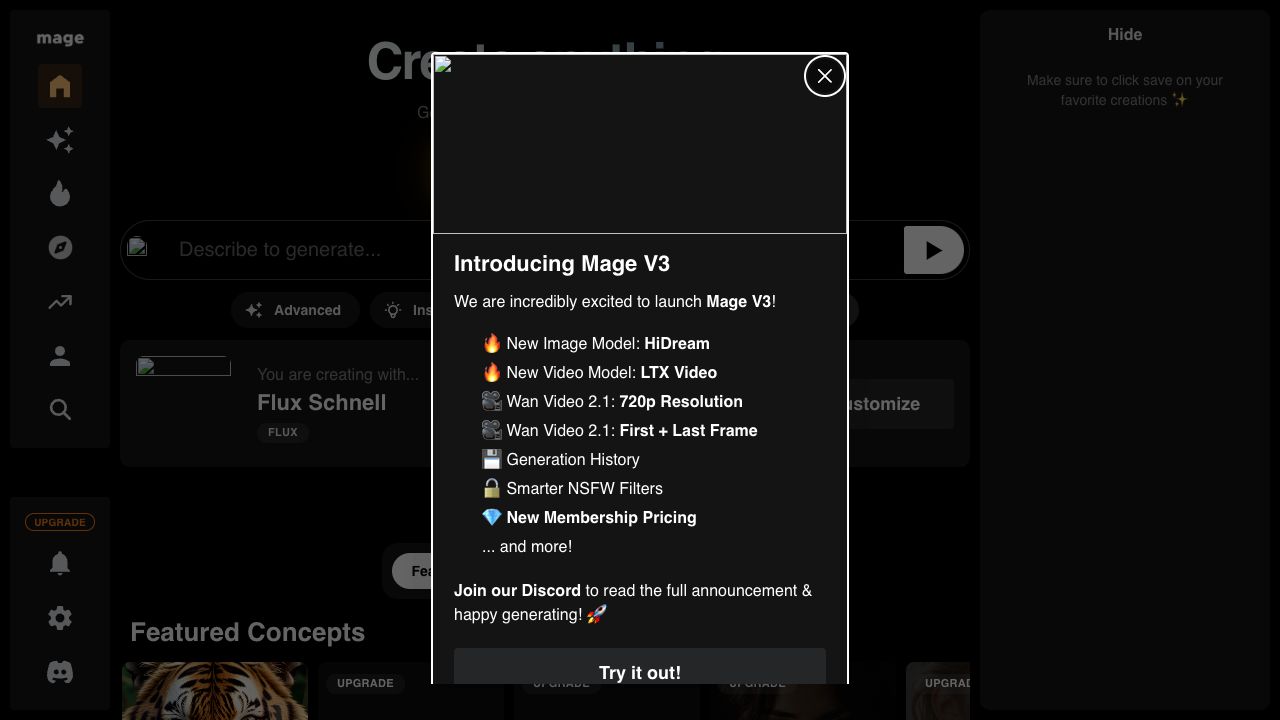Screen dimensions: 1280x720
Task: Open the Profile person icon
Action: [60, 356]
